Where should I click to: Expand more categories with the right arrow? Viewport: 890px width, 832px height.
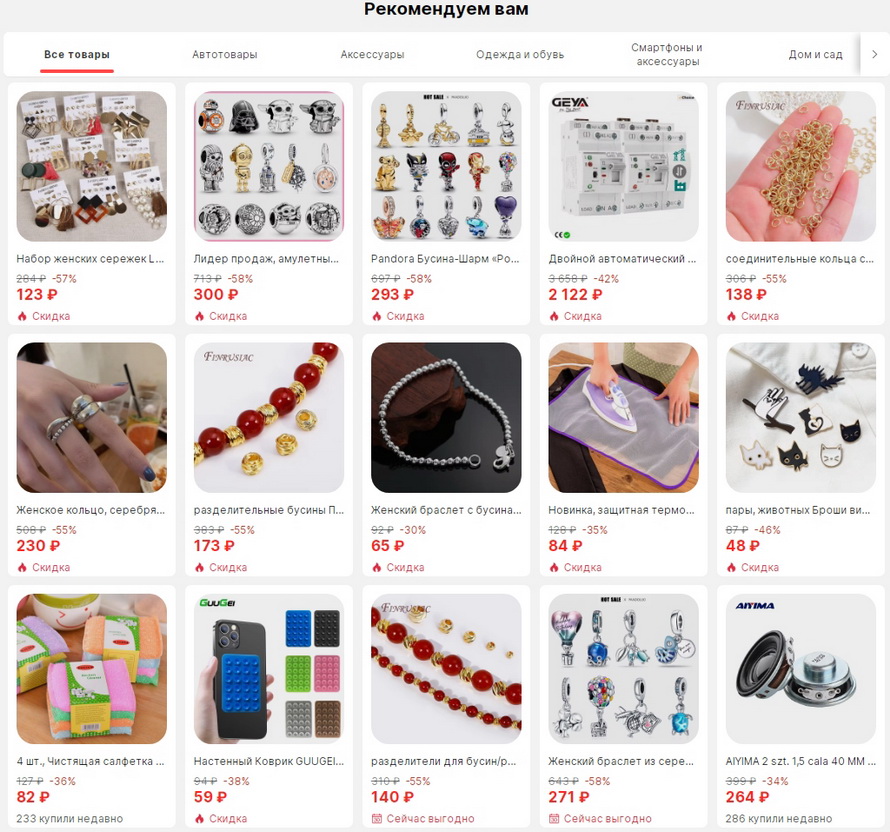874,54
